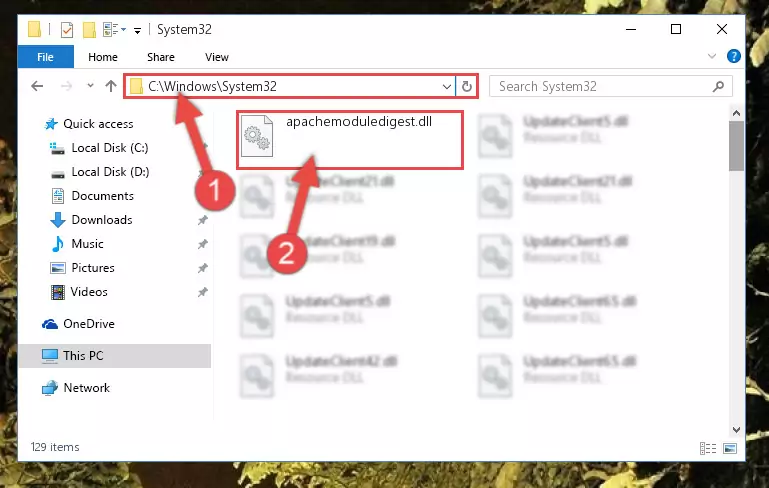769x488 pixels.
Task: Click the Network computer icon
Action: click(50, 388)
